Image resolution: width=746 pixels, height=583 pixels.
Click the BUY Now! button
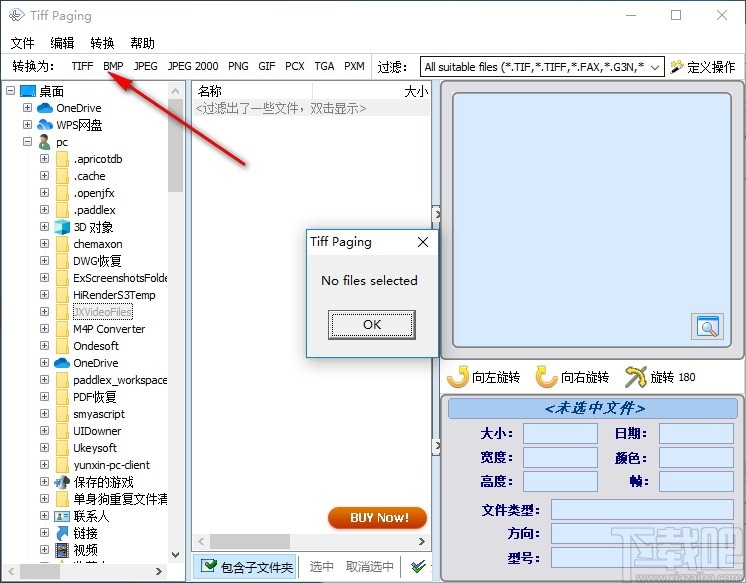[x=378, y=517]
